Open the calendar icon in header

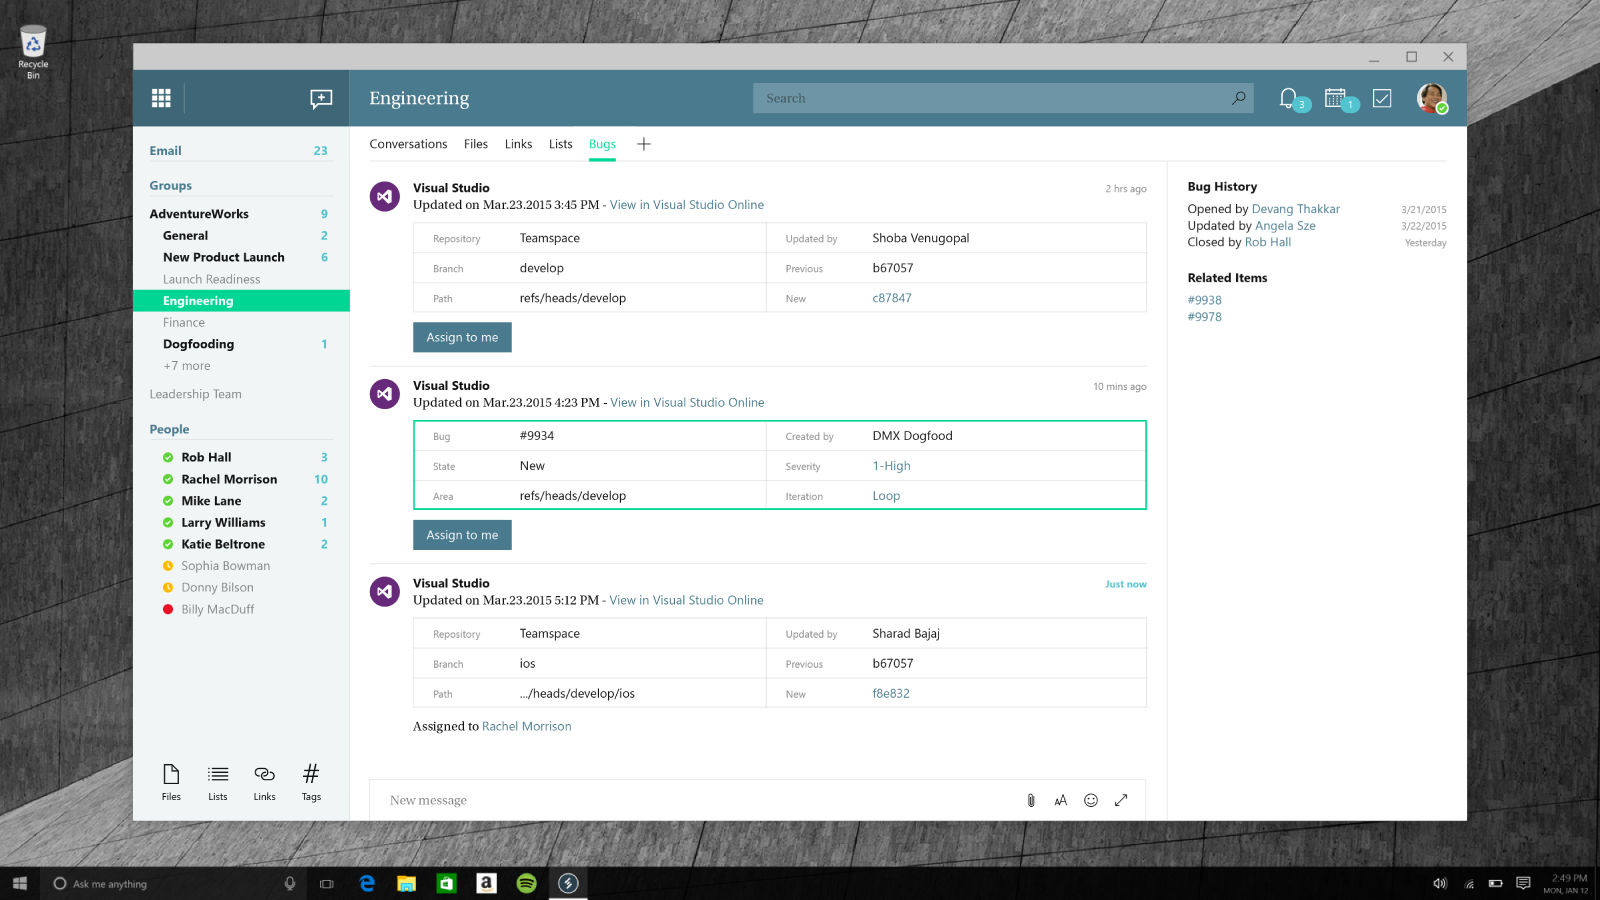click(1335, 98)
